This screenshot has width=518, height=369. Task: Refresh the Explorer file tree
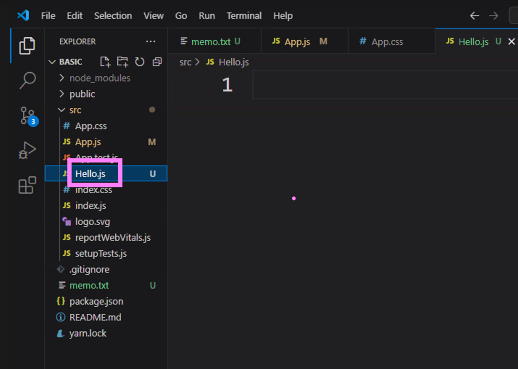click(140, 62)
